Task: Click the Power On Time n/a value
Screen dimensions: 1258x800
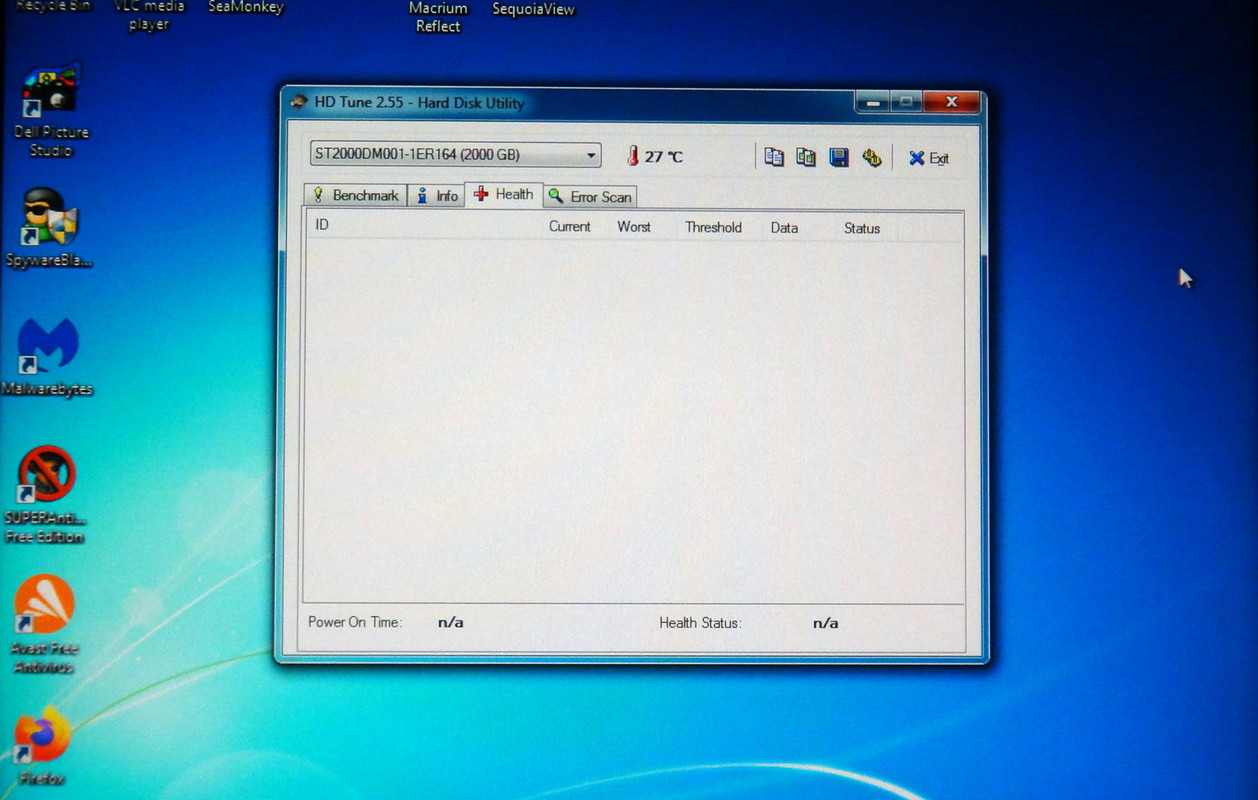Action: 450,622
